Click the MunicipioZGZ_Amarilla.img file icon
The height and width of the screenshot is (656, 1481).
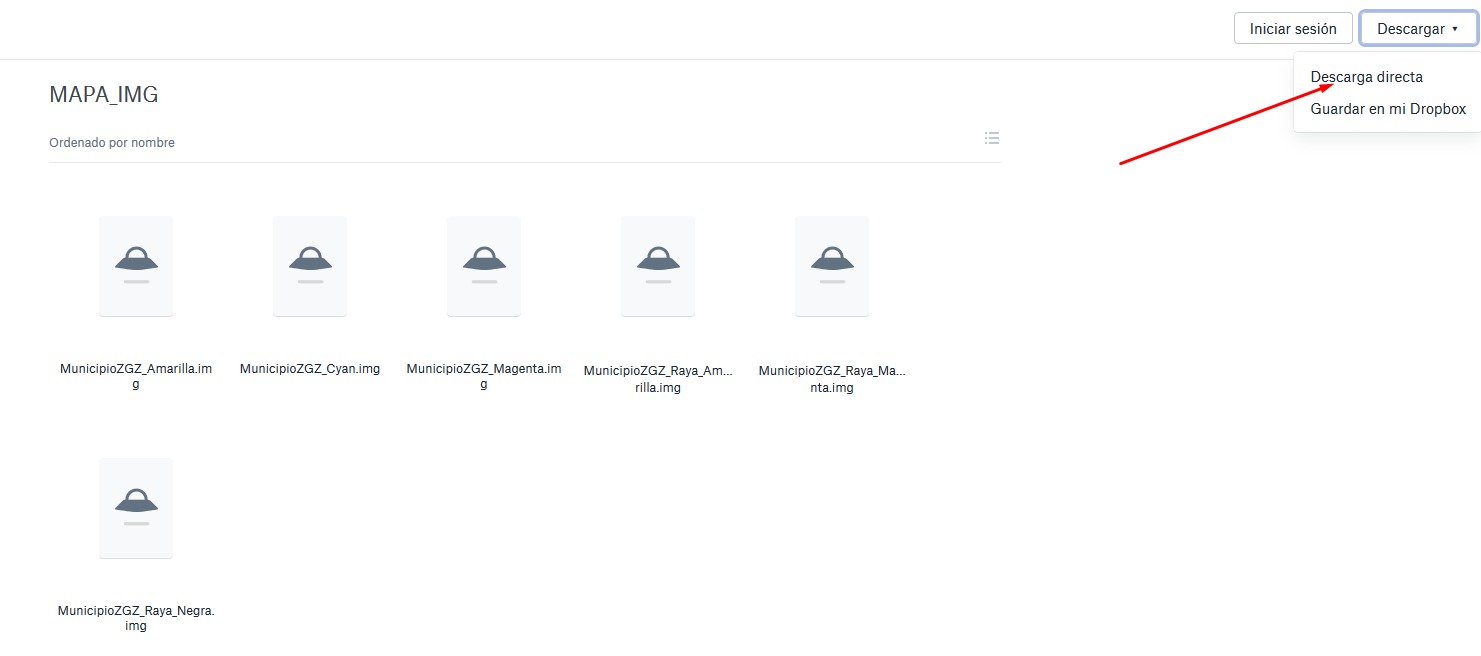(136, 266)
